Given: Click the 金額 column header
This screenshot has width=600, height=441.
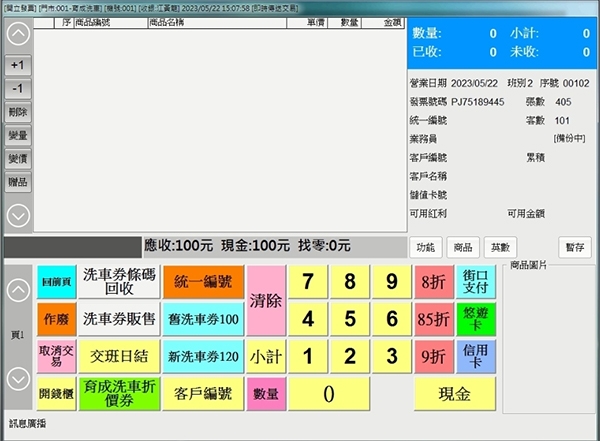Looking at the screenshot, I should [383, 23].
